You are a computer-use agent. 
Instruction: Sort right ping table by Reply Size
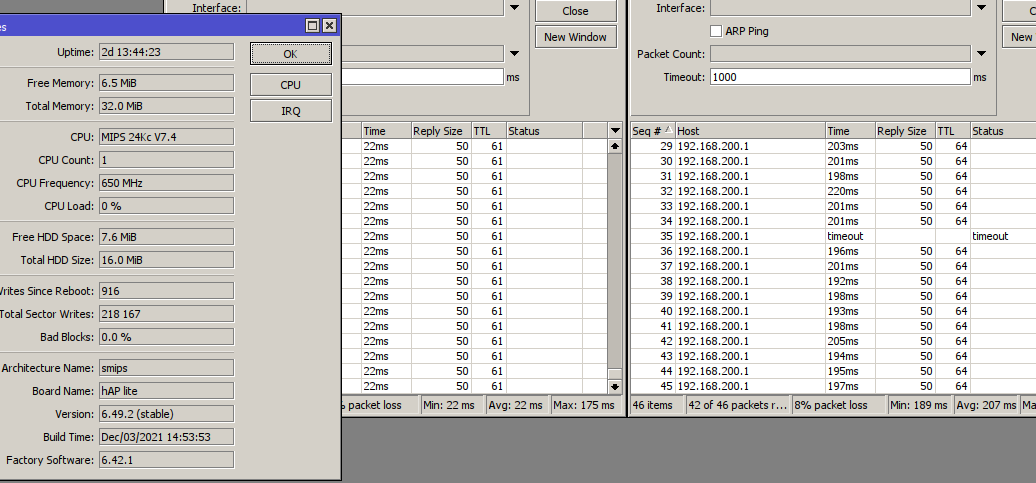coord(905,131)
